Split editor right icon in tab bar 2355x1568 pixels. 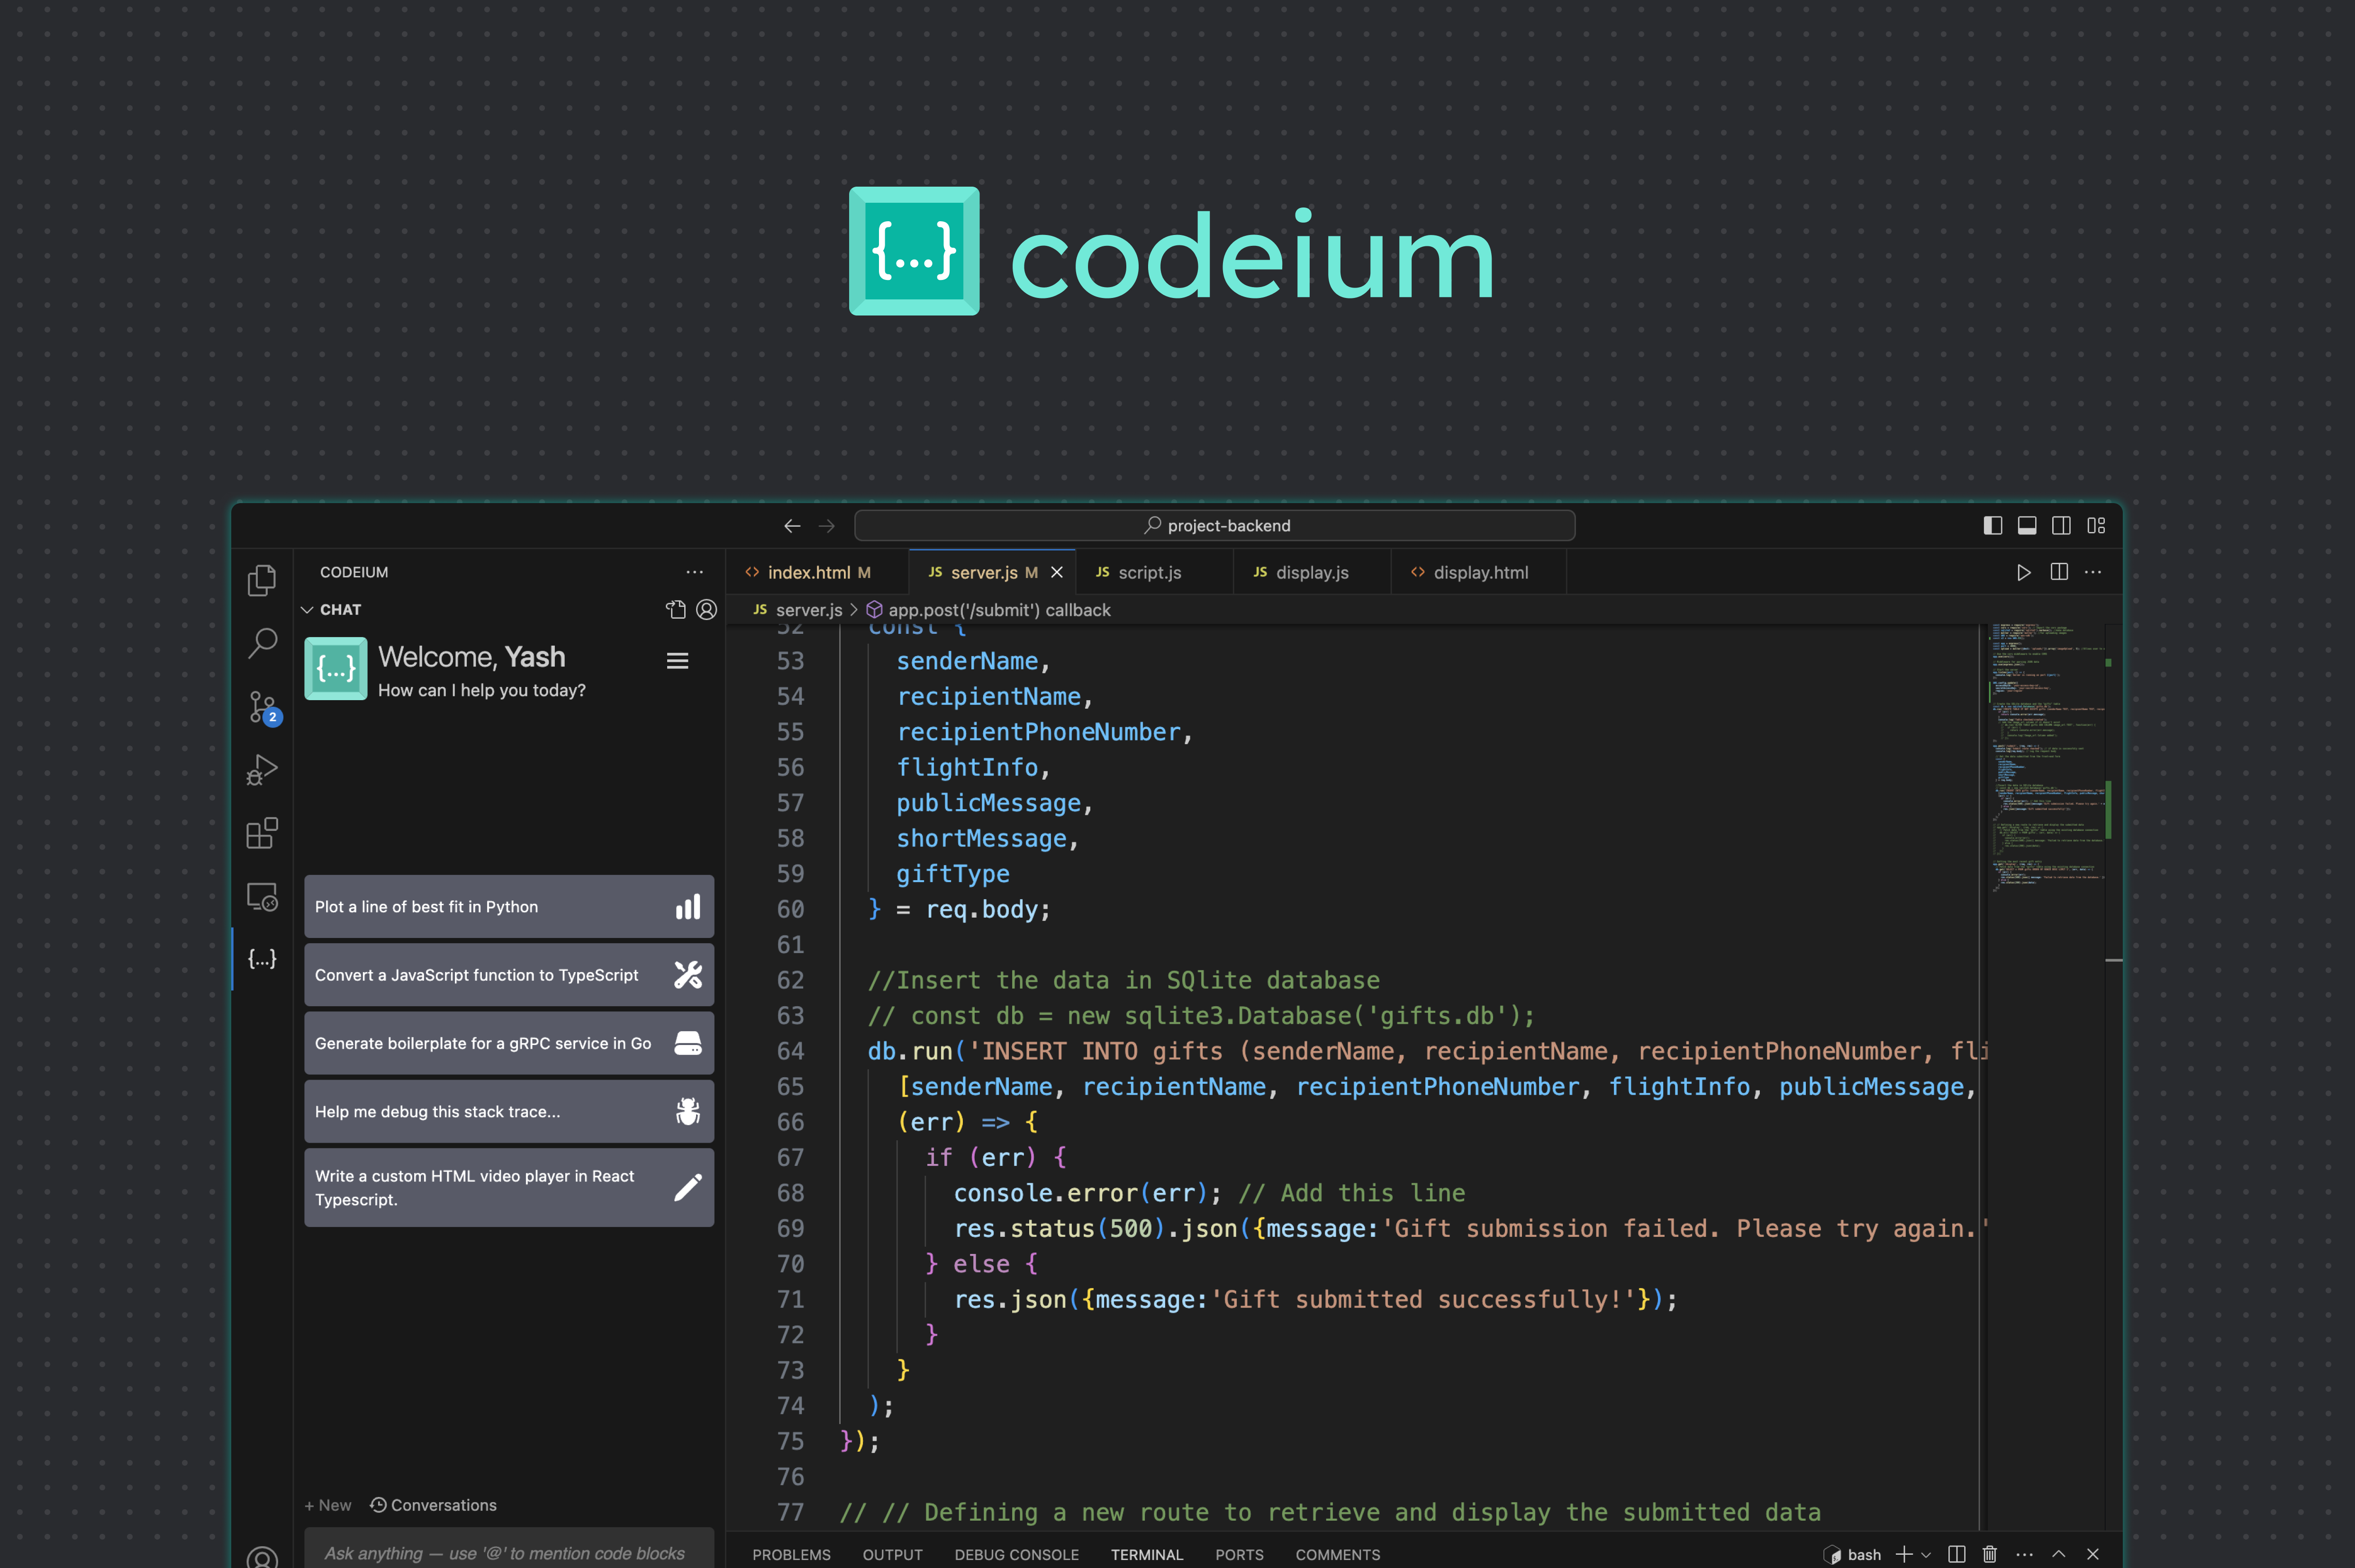pyautogui.click(x=2059, y=572)
